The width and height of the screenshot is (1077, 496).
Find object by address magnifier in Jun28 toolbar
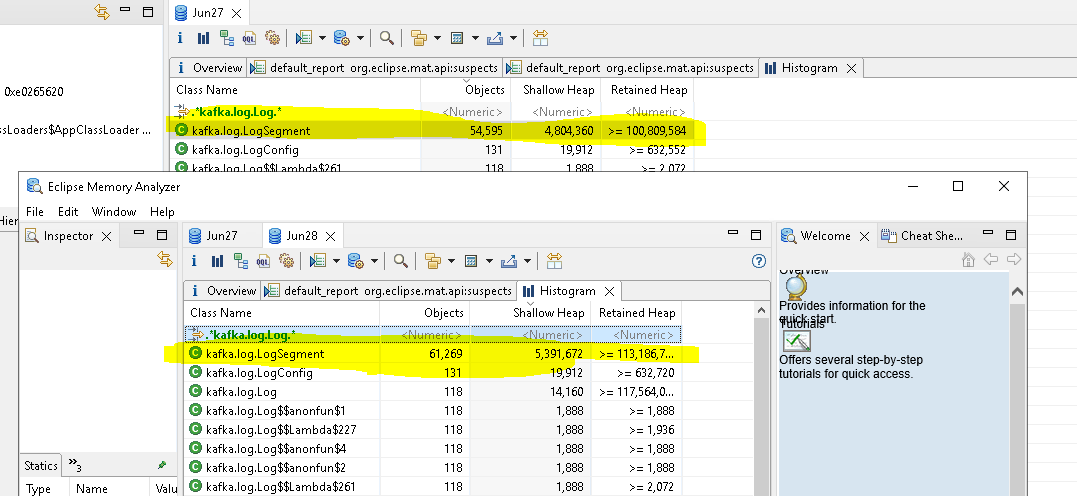click(401, 261)
